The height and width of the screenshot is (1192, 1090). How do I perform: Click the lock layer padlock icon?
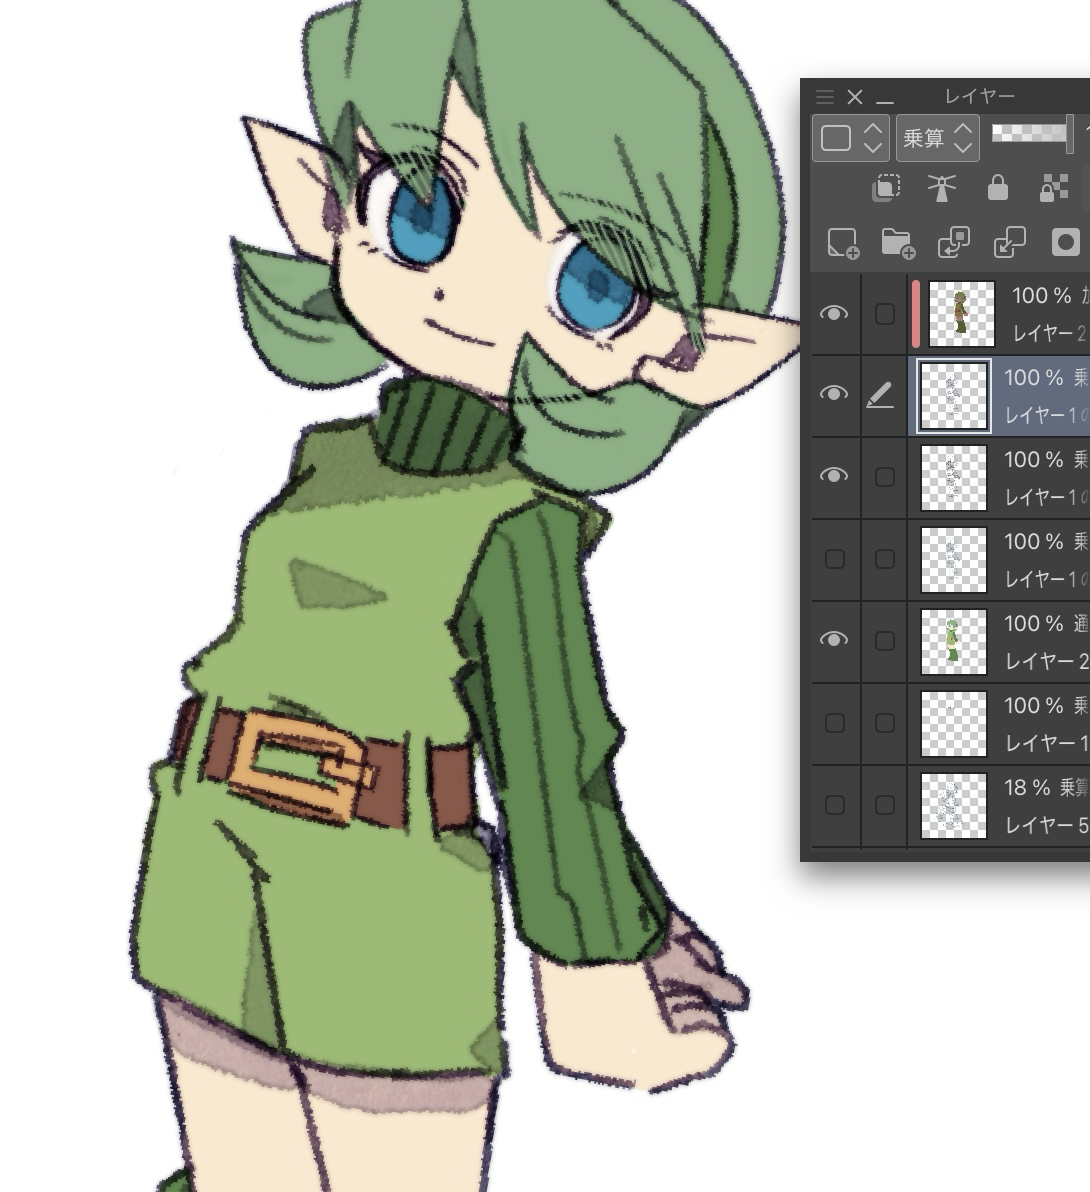997,188
